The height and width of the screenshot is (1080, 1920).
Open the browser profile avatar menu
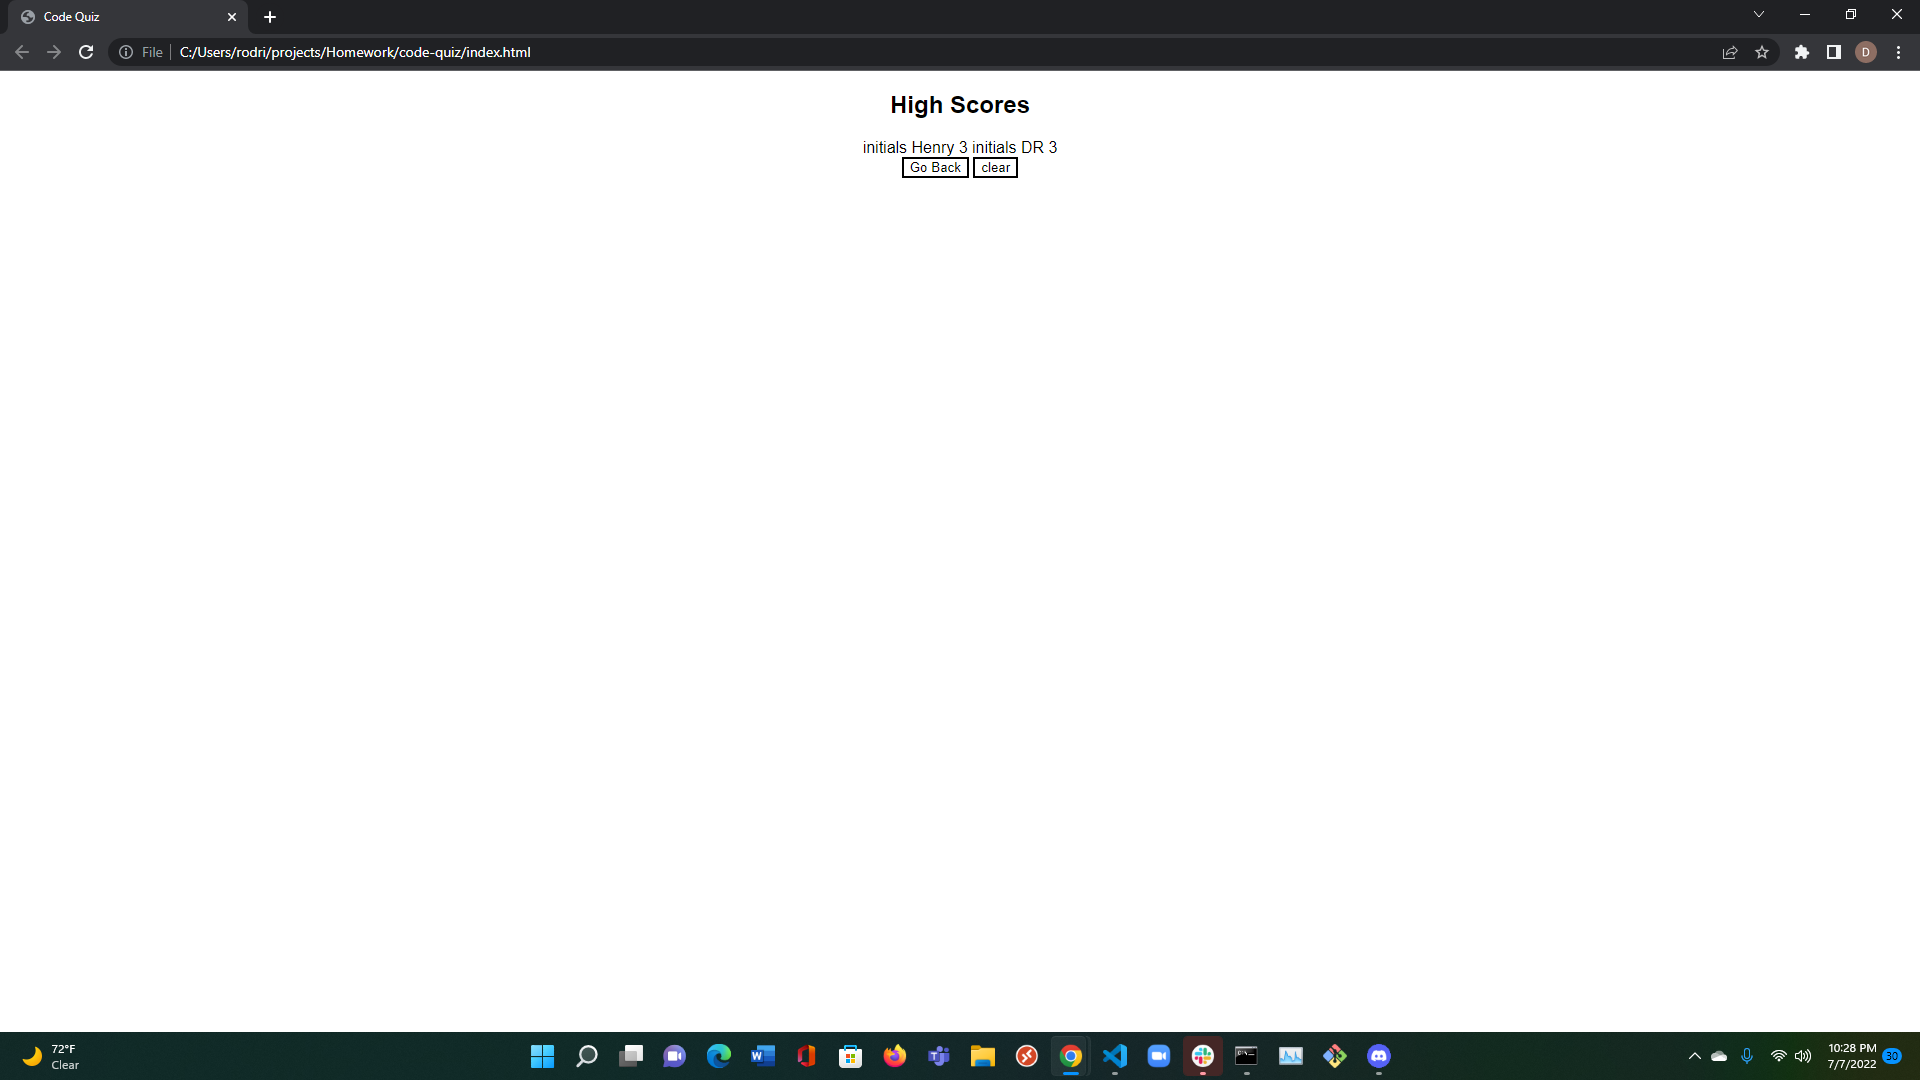pyautogui.click(x=1867, y=52)
